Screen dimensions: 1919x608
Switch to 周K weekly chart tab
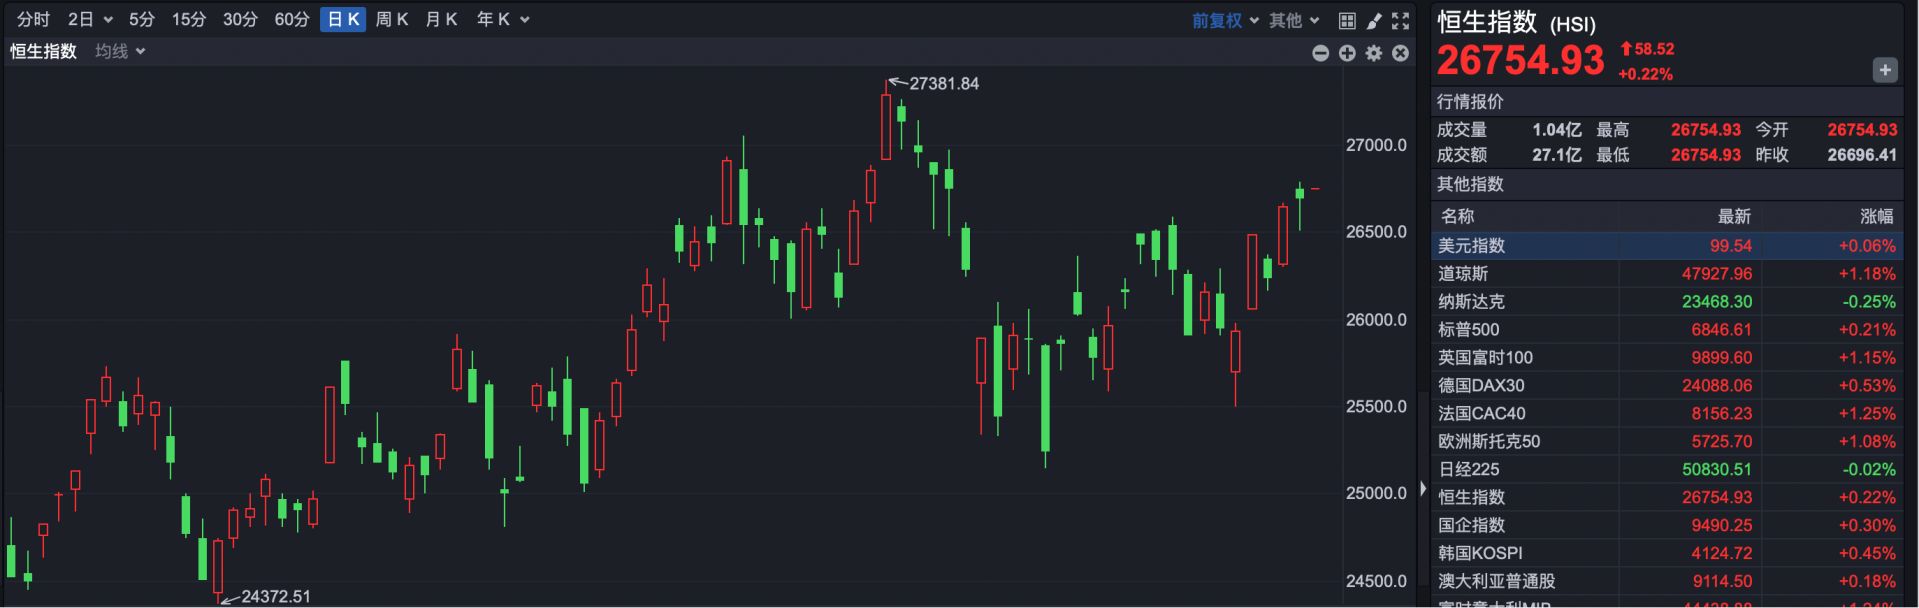pos(391,20)
